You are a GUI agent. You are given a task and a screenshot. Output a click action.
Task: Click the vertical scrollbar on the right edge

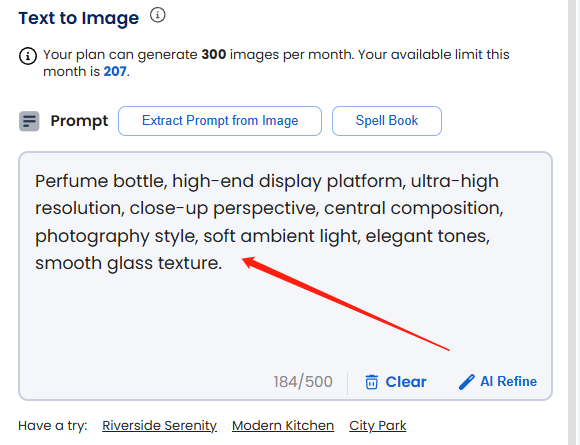click(574, 222)
